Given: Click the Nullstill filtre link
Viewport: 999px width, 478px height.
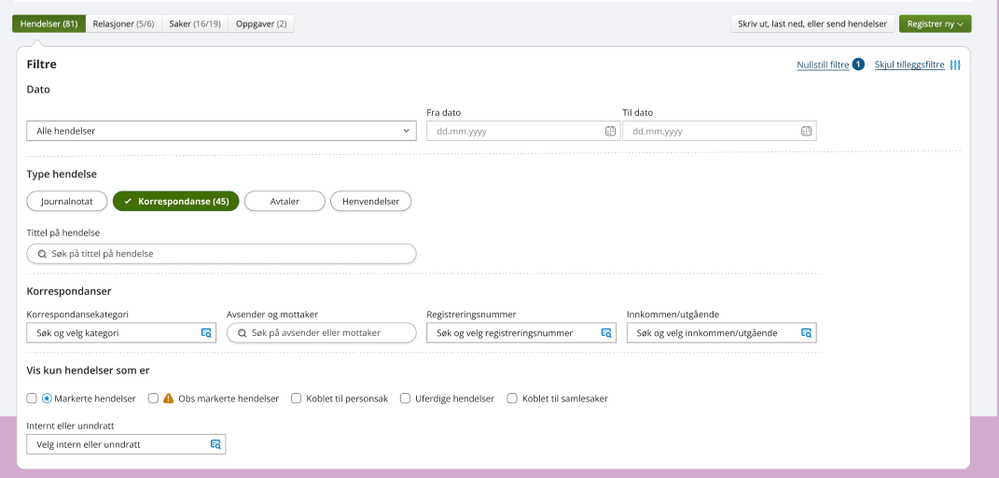Looking at the screenshot, I should click(823, 65).
